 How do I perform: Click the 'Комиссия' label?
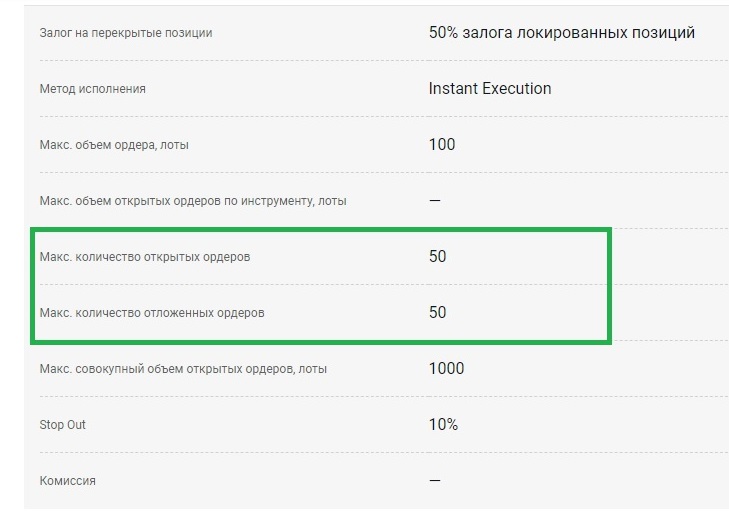[68, 481]
